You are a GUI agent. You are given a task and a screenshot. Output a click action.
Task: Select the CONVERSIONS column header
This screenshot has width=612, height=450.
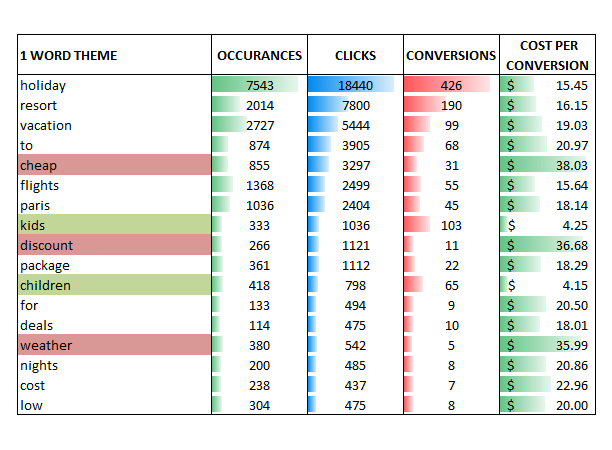[450, 56]
